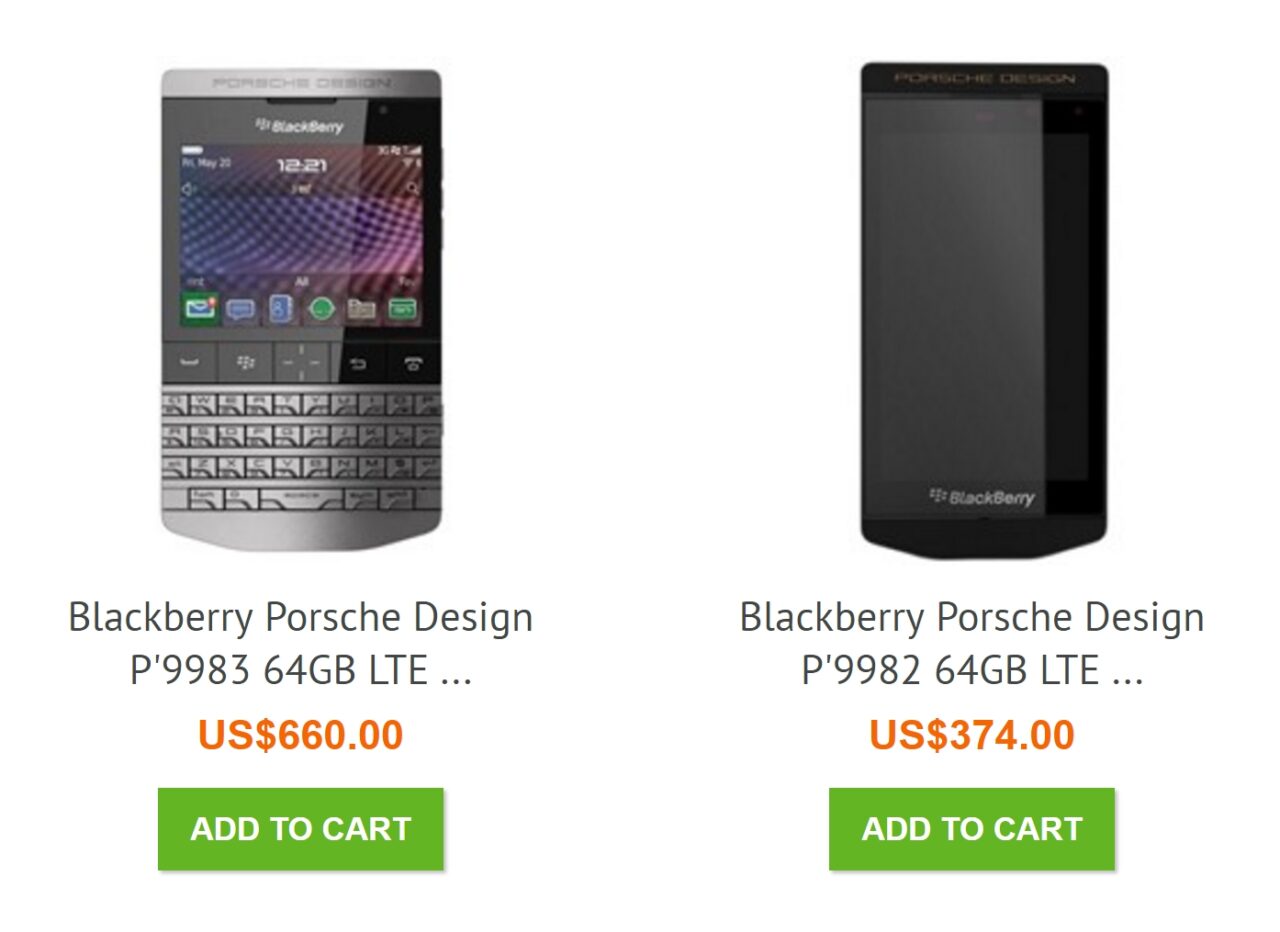
Task: Click the US$660.00 price
Action: [300, 735]
